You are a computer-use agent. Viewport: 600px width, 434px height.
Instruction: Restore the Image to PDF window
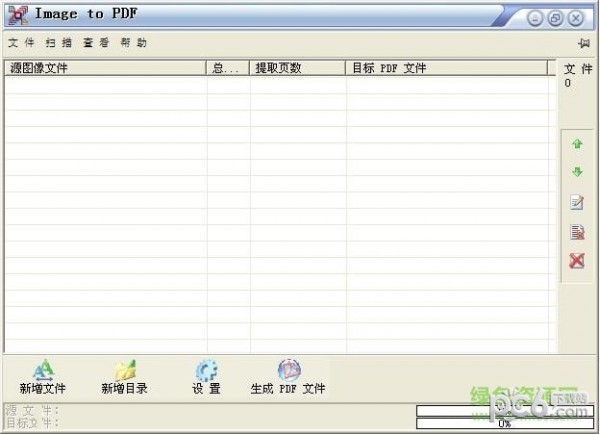(555, 18)
